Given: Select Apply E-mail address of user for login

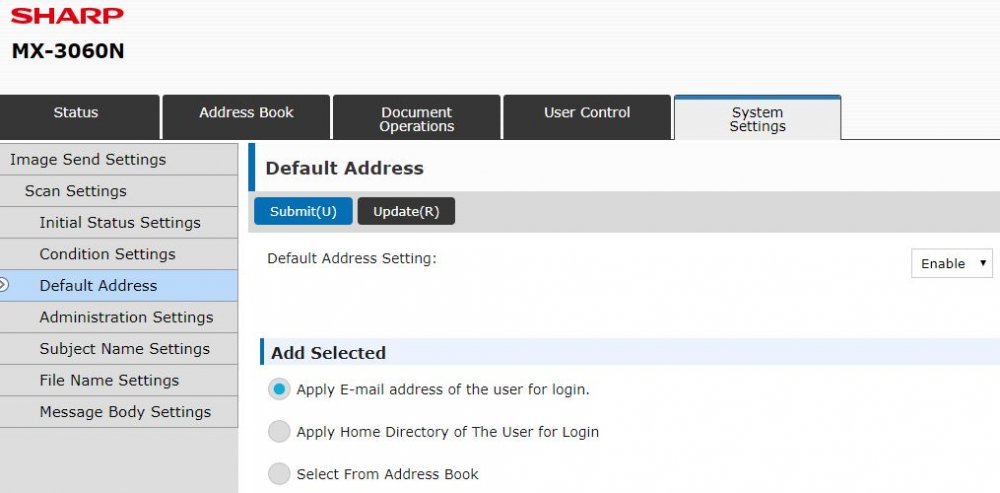Looking at the screenshot, I should click(279, 390).
